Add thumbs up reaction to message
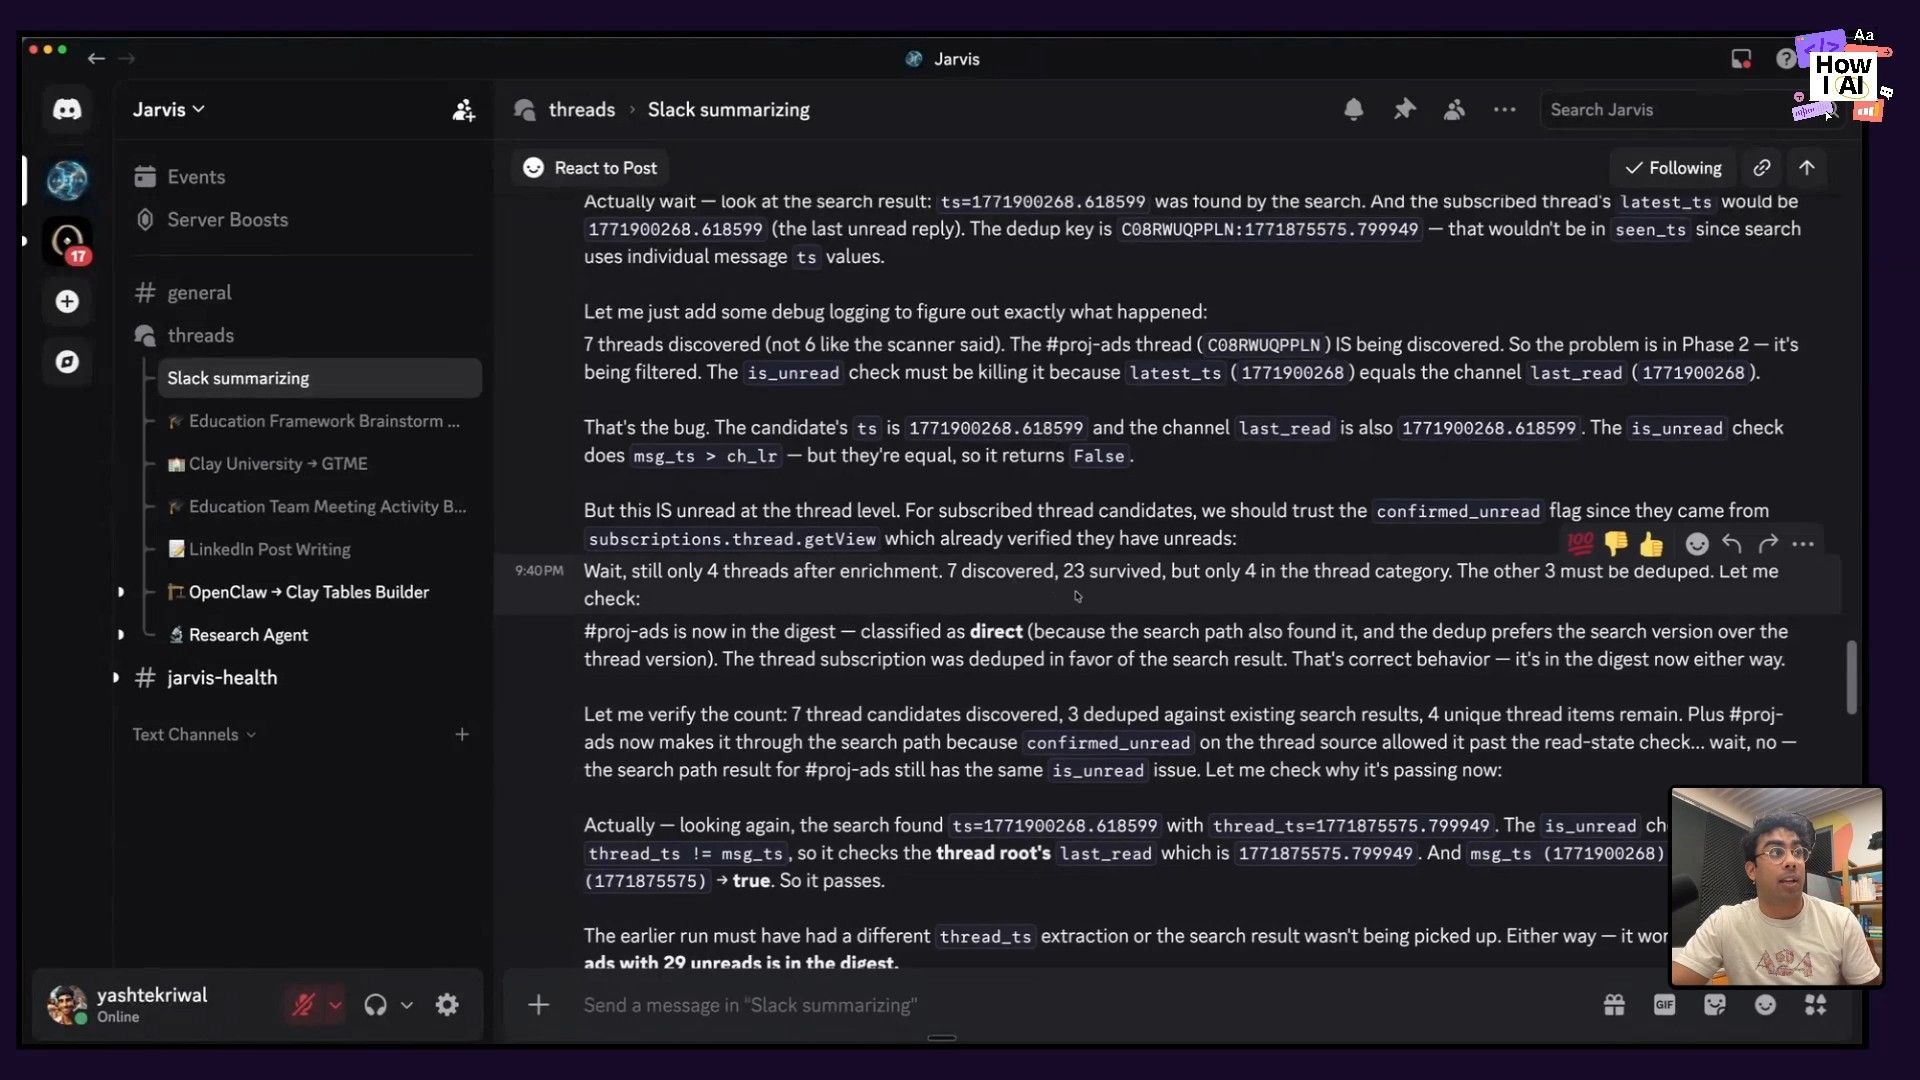This screenshot has width=1920, height=1080. tap(1651, 544)
